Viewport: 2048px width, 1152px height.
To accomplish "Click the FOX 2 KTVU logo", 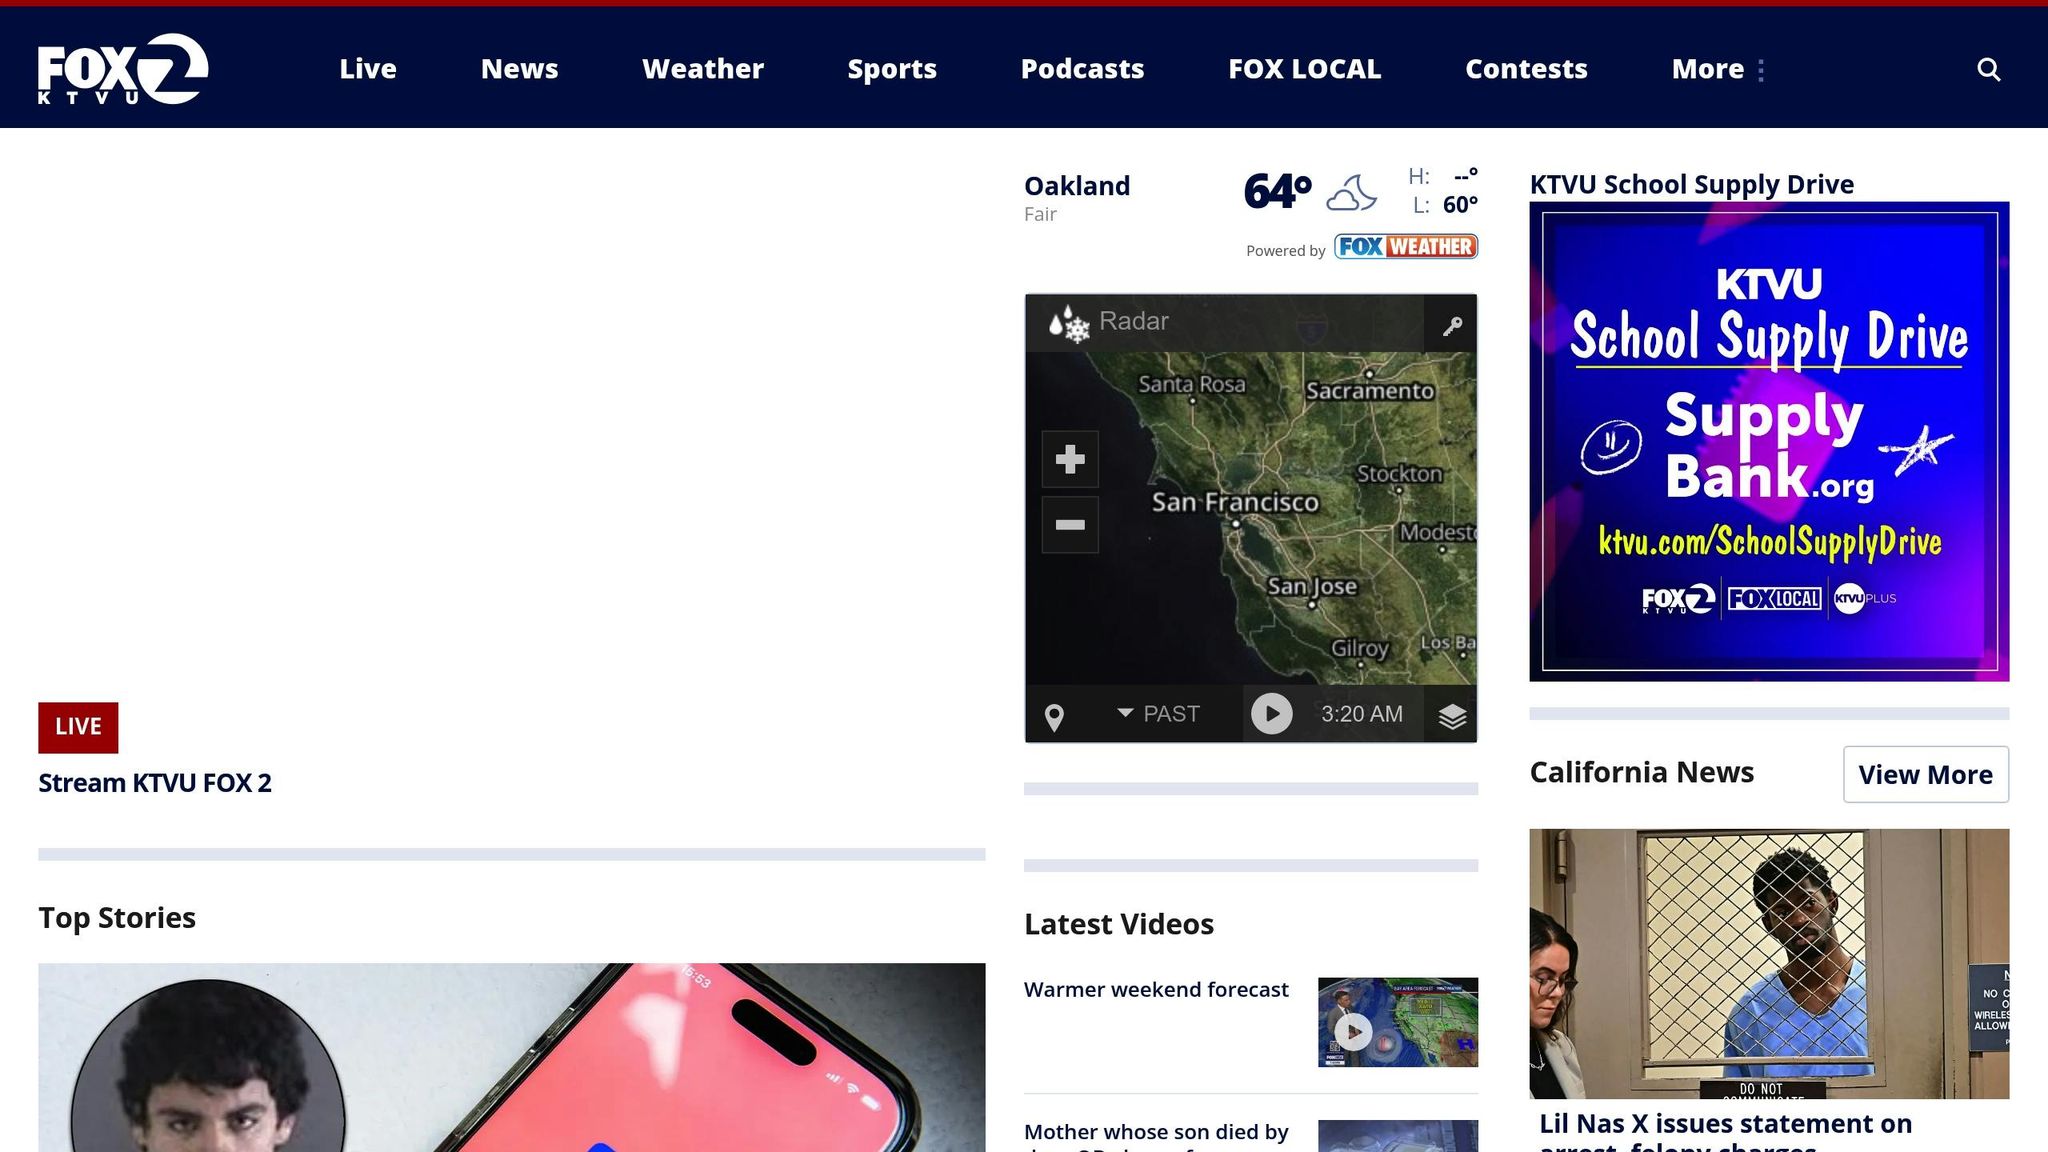I will click(x=123, y=69).
